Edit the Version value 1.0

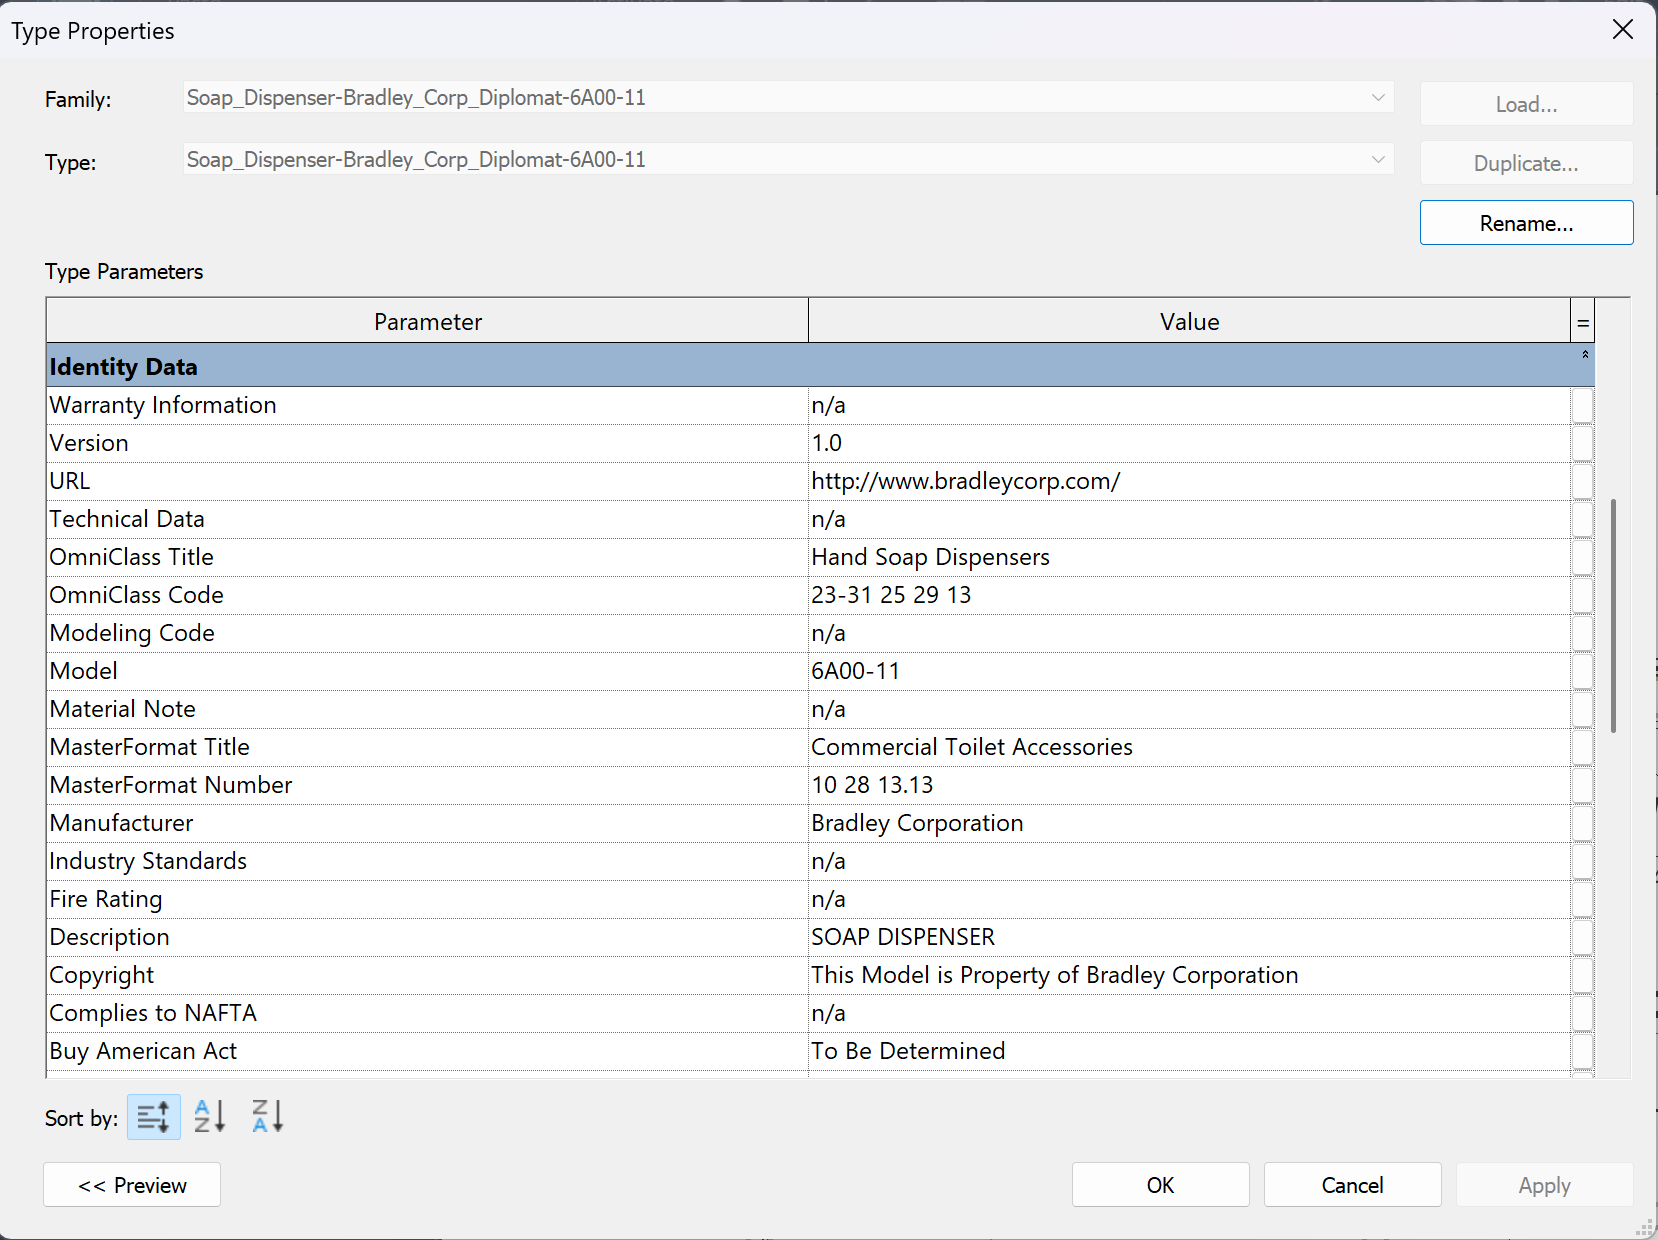click(1189, 443)
